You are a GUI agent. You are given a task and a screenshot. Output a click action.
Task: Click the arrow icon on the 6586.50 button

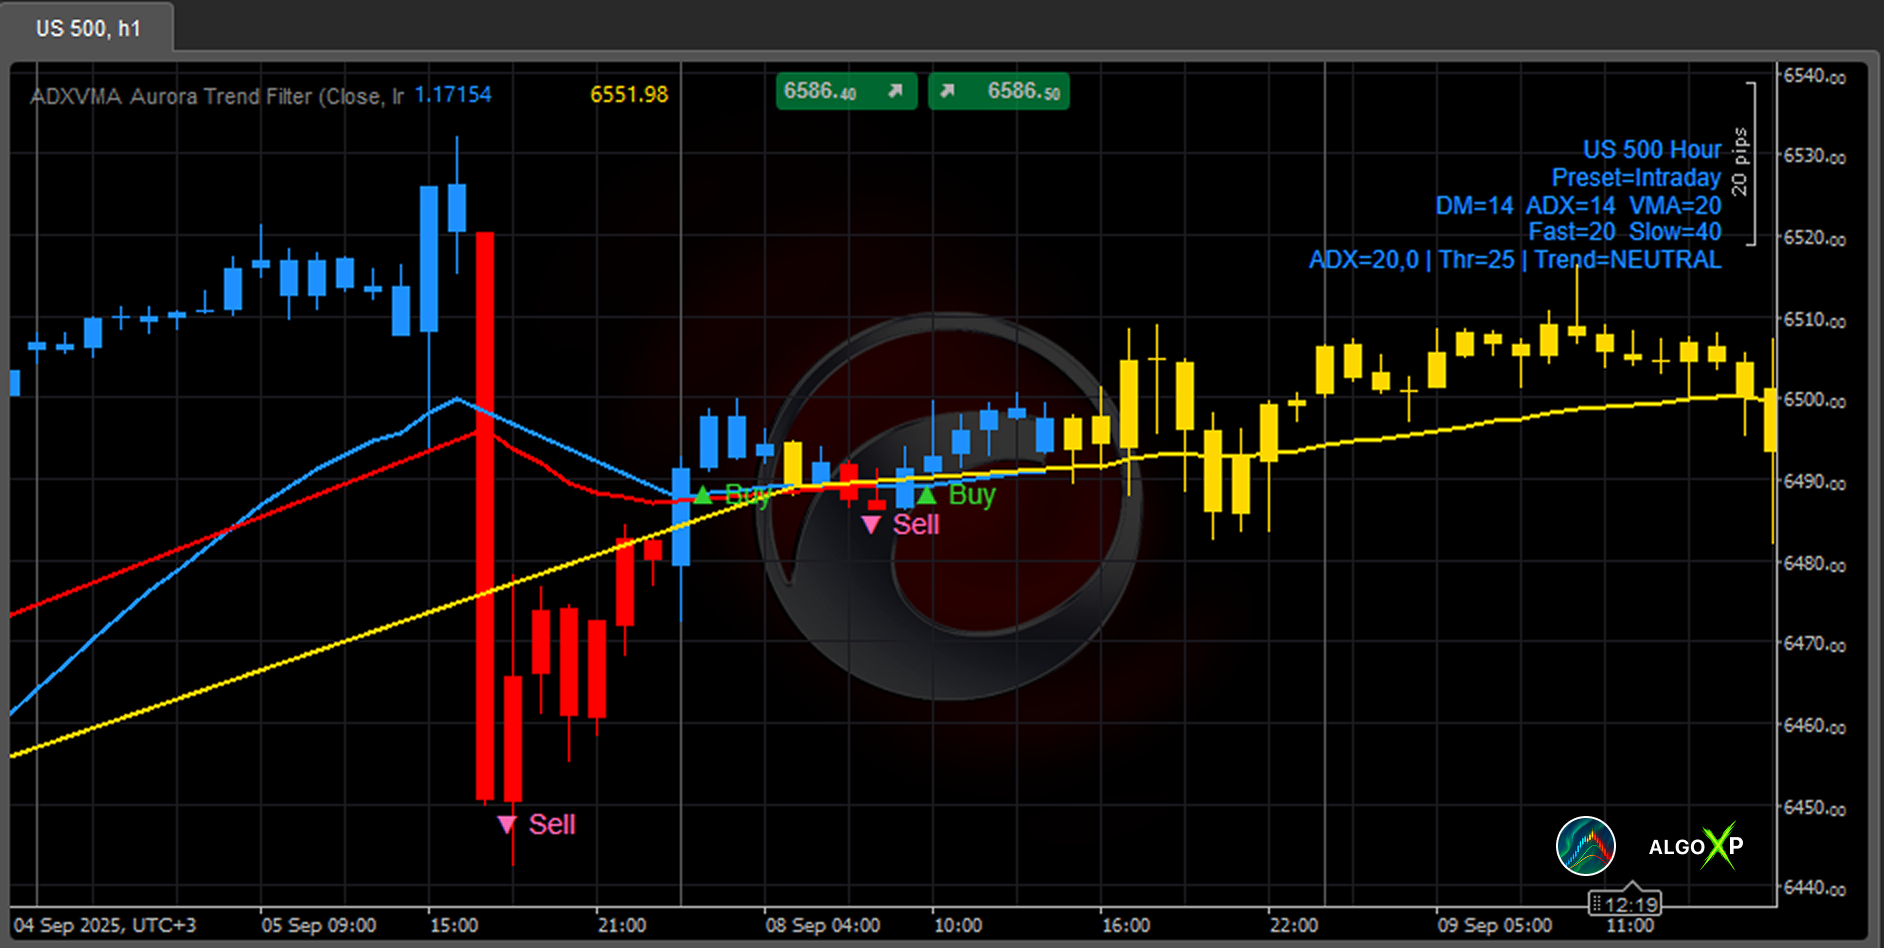point(947,91)
